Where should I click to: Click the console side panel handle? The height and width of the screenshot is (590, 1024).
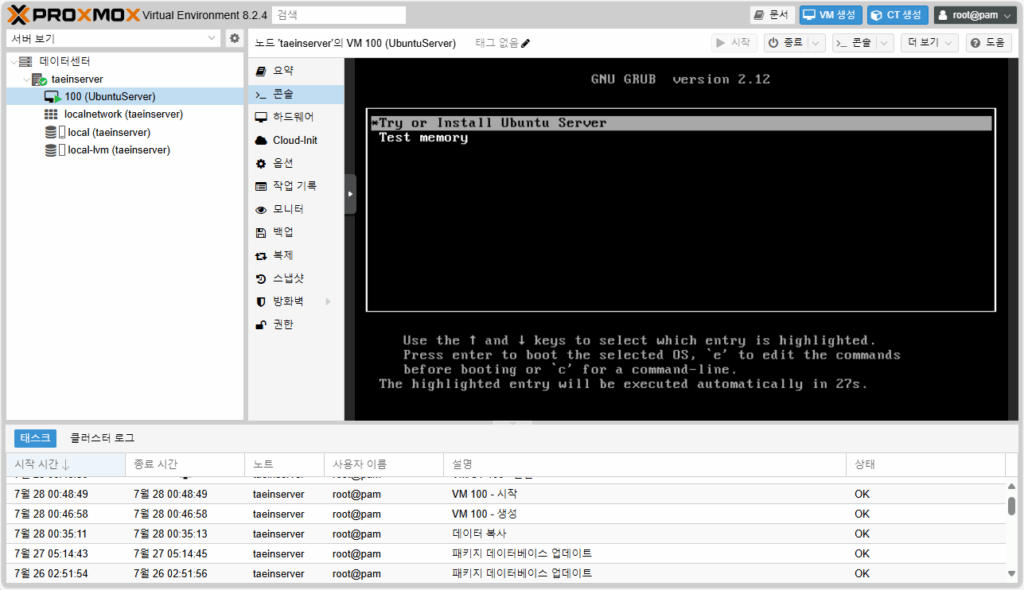(x=350, y=194)
